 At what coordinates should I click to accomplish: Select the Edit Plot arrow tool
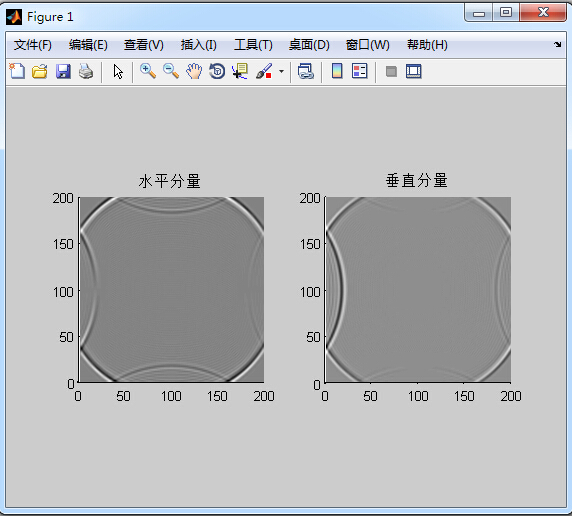[118, 72]
